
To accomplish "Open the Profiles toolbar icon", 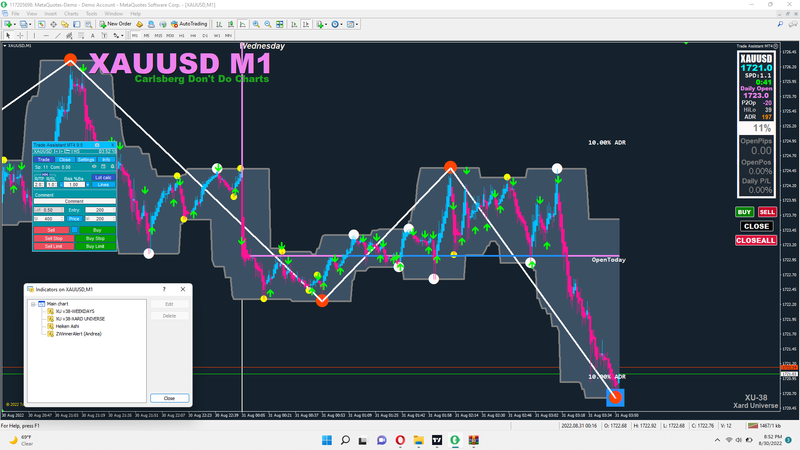I will [x=23, y=24].
